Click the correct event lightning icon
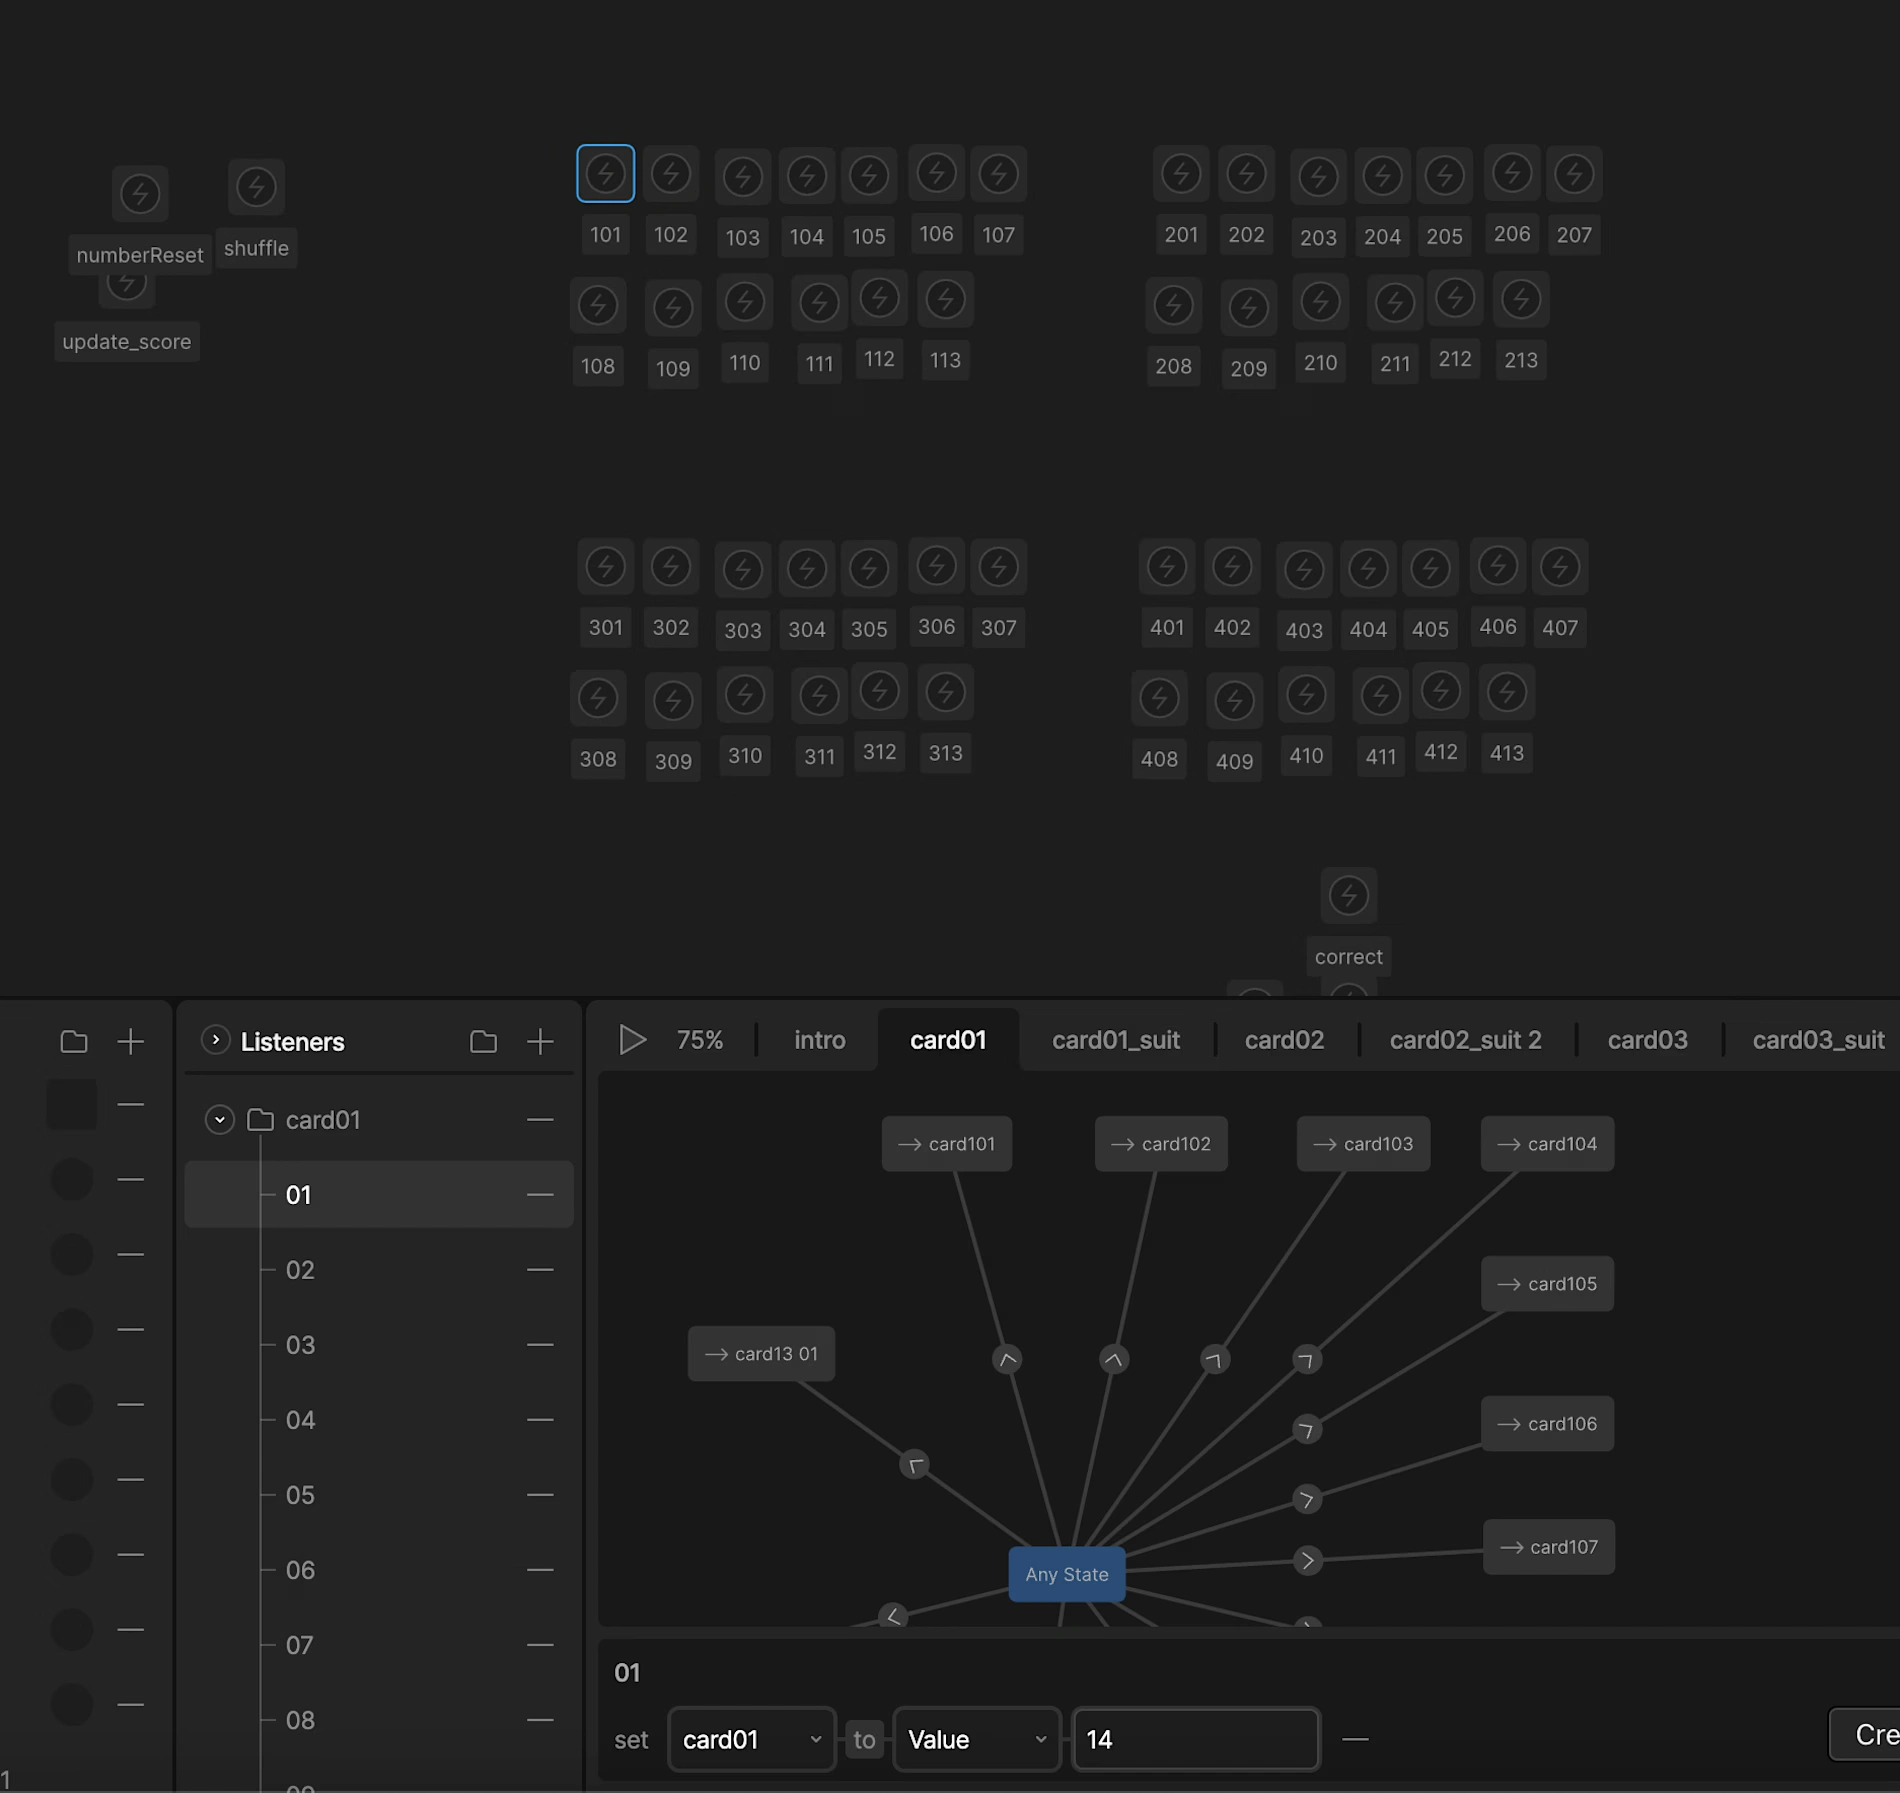The width and height of the screenshot is (1900, 1793). click(1348, 896)
